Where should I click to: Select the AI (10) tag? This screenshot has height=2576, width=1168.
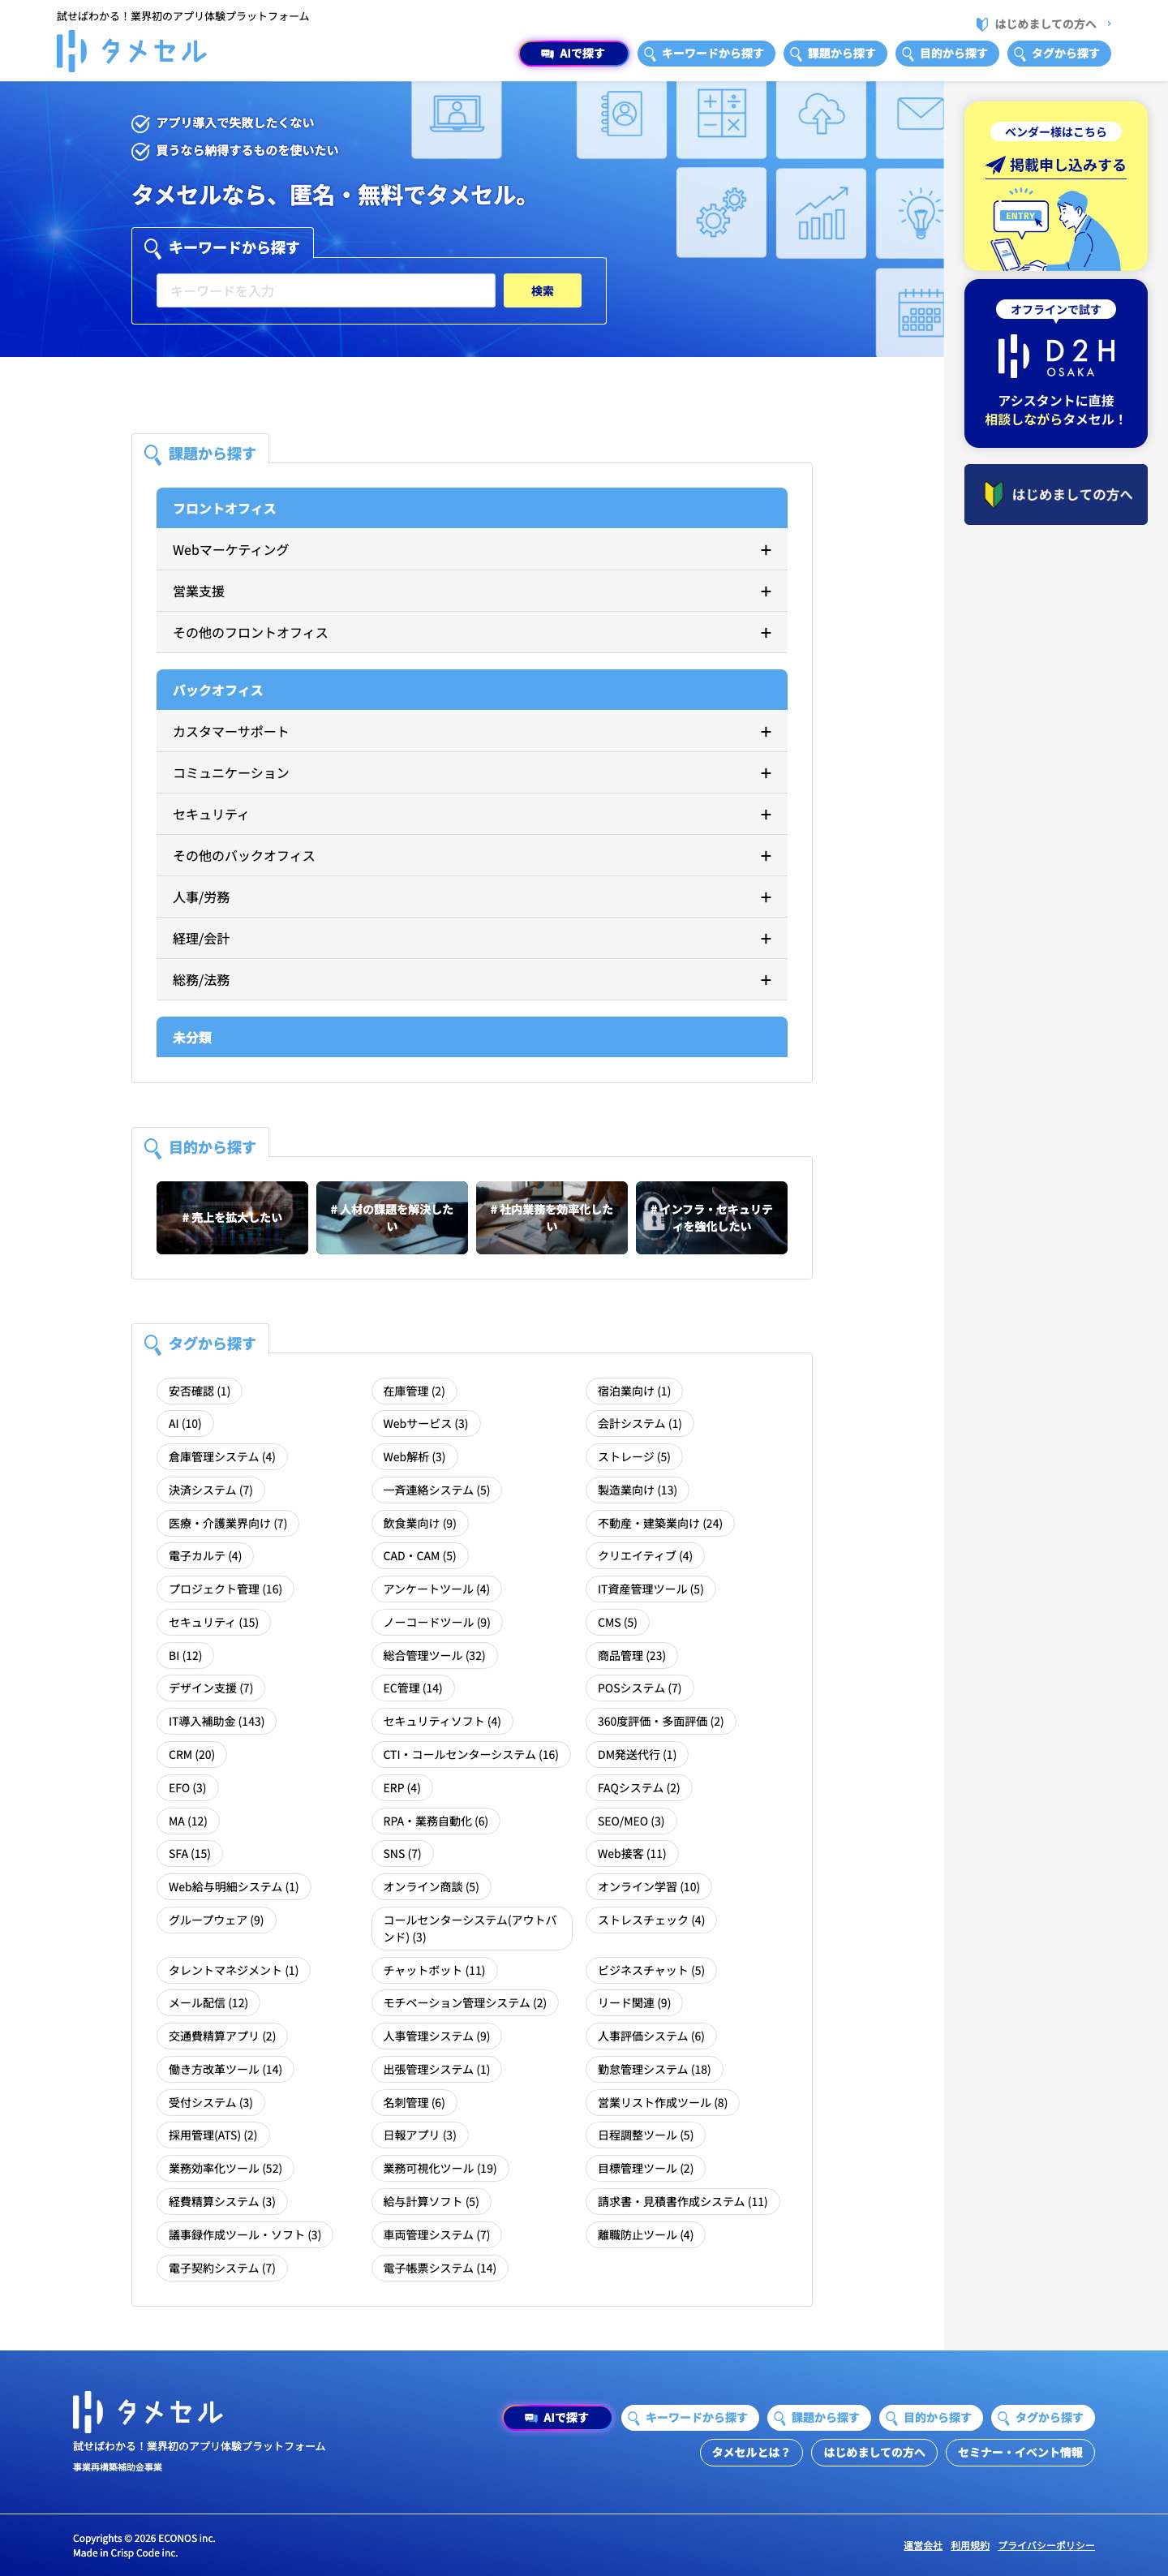pos(185,1424)
